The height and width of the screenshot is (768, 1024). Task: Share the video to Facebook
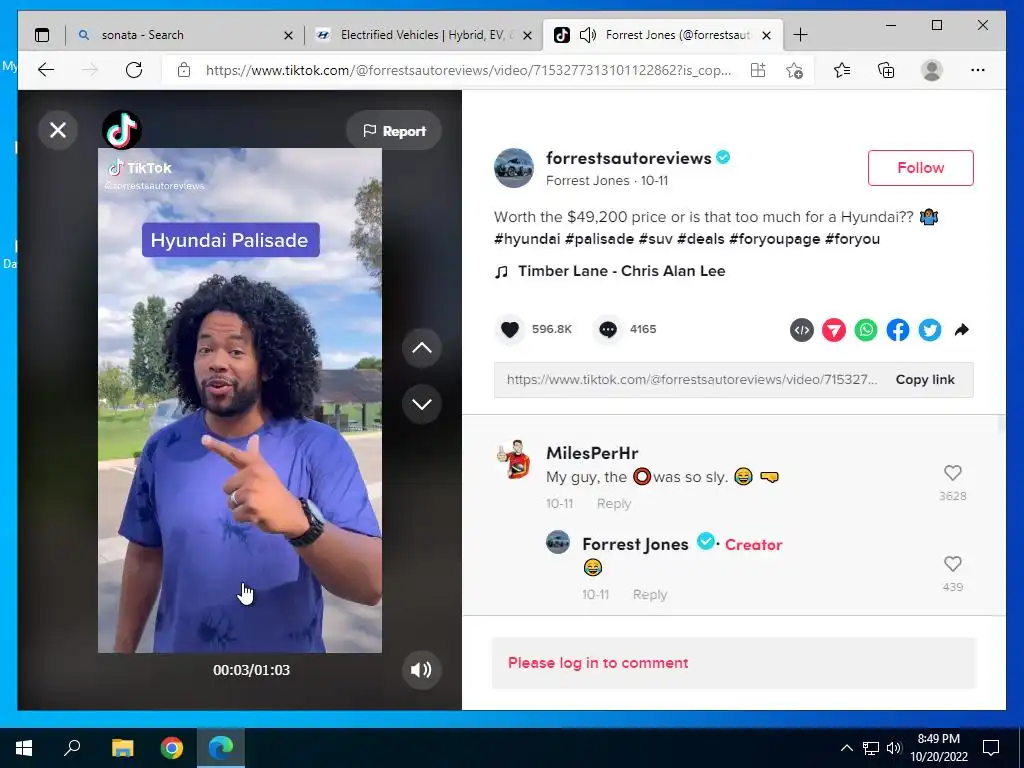898,330
